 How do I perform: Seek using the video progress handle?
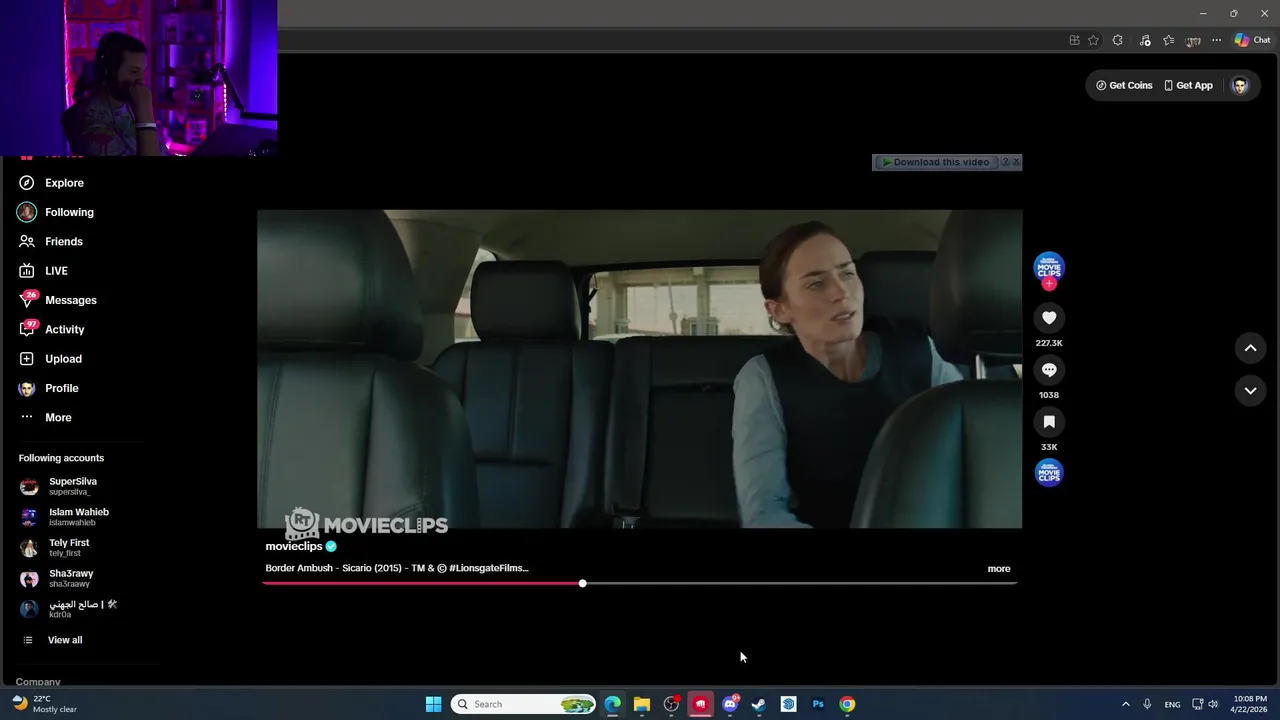[x=582, y=583]
